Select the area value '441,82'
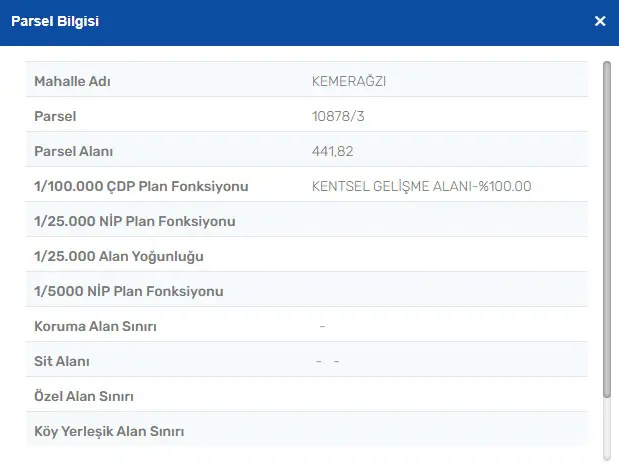619x470 pixels. point(332,151)
